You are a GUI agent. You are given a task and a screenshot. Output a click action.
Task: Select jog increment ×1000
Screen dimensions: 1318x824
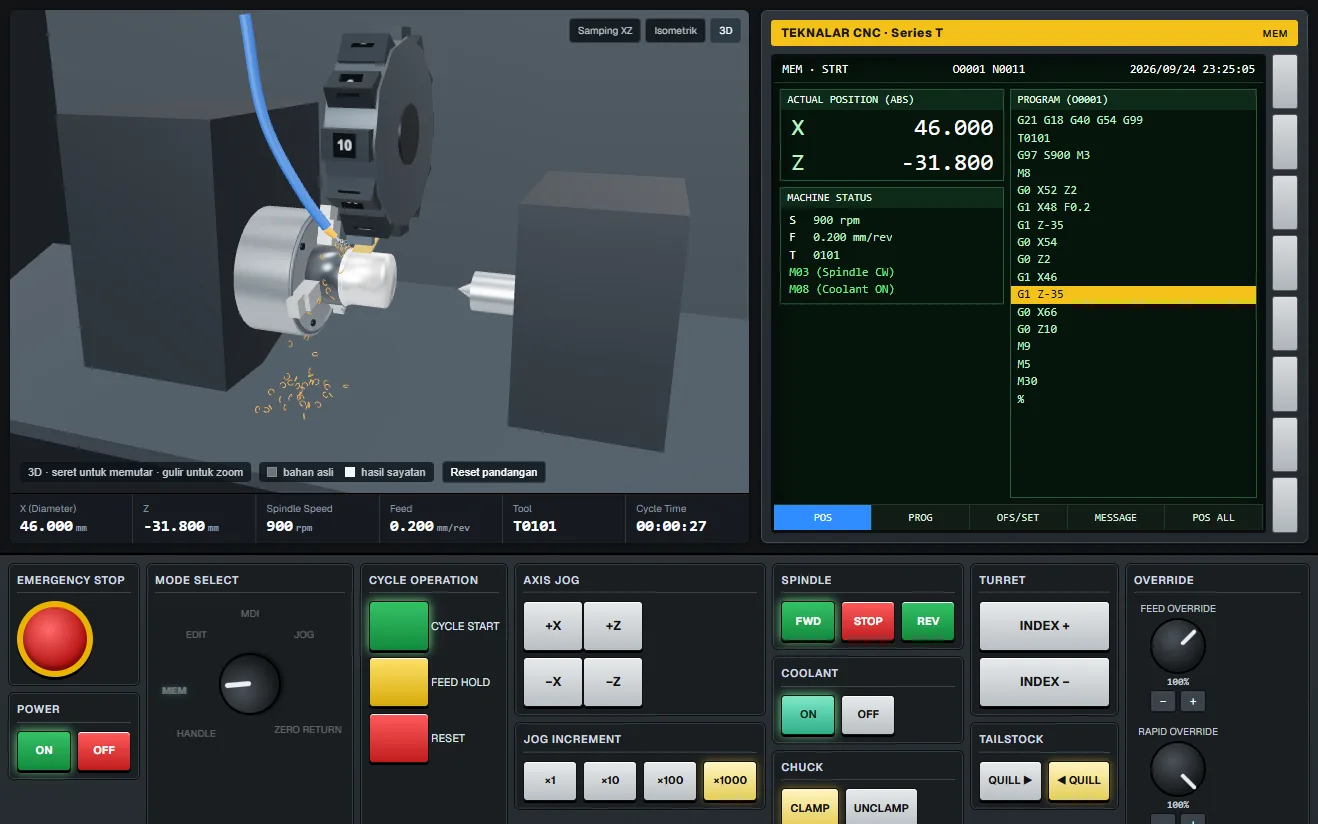coord(730,780)
